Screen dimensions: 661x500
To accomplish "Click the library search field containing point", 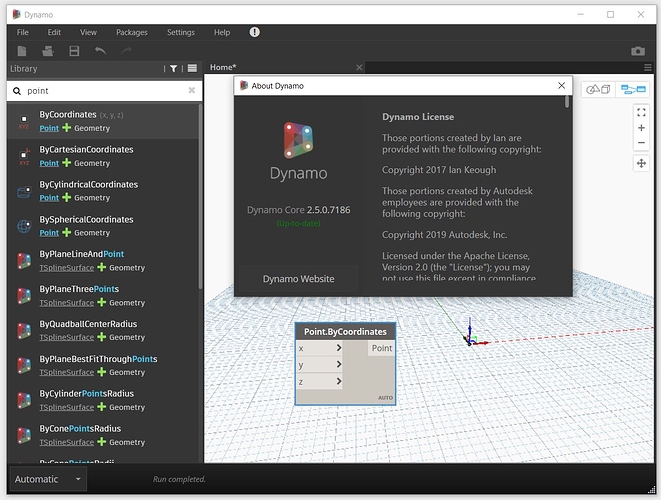I will [x=105, y=91].
